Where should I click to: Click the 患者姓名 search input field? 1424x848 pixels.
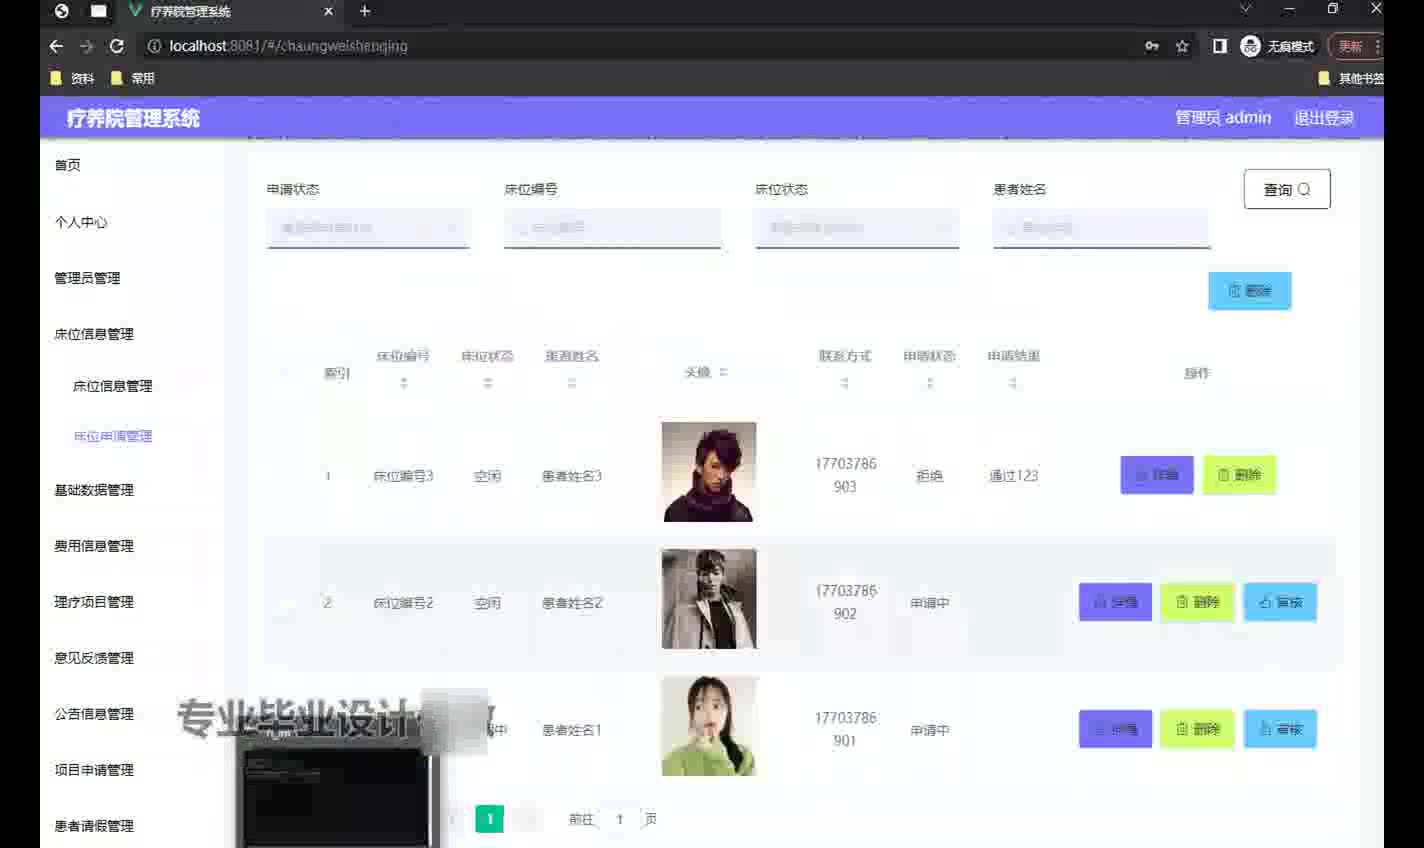click(1101, 228)
